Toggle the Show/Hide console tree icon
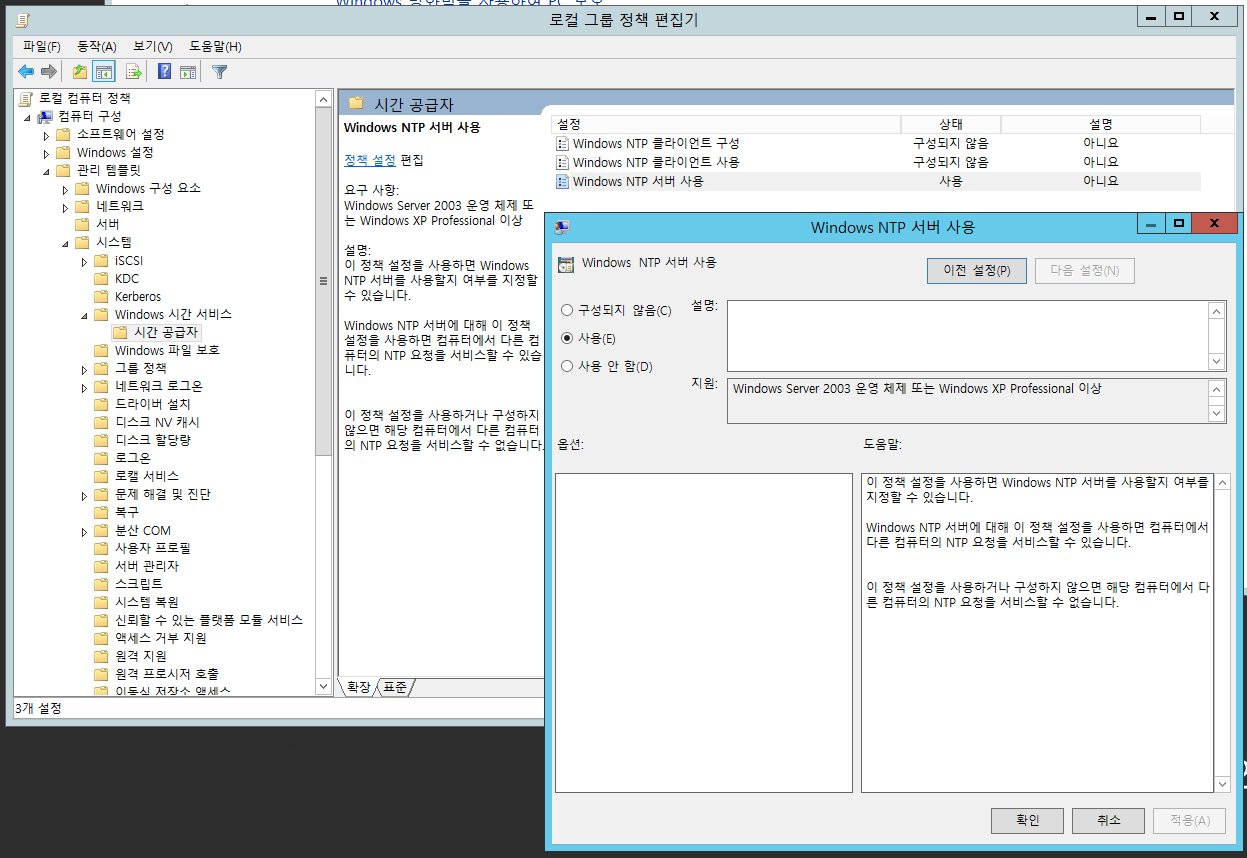 click(x=103, y=71)
